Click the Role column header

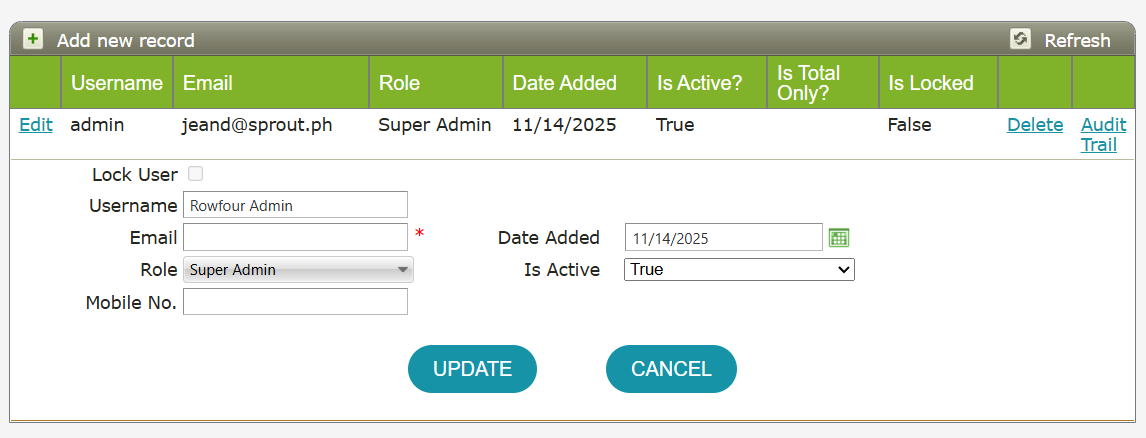[x=399, y=83]
